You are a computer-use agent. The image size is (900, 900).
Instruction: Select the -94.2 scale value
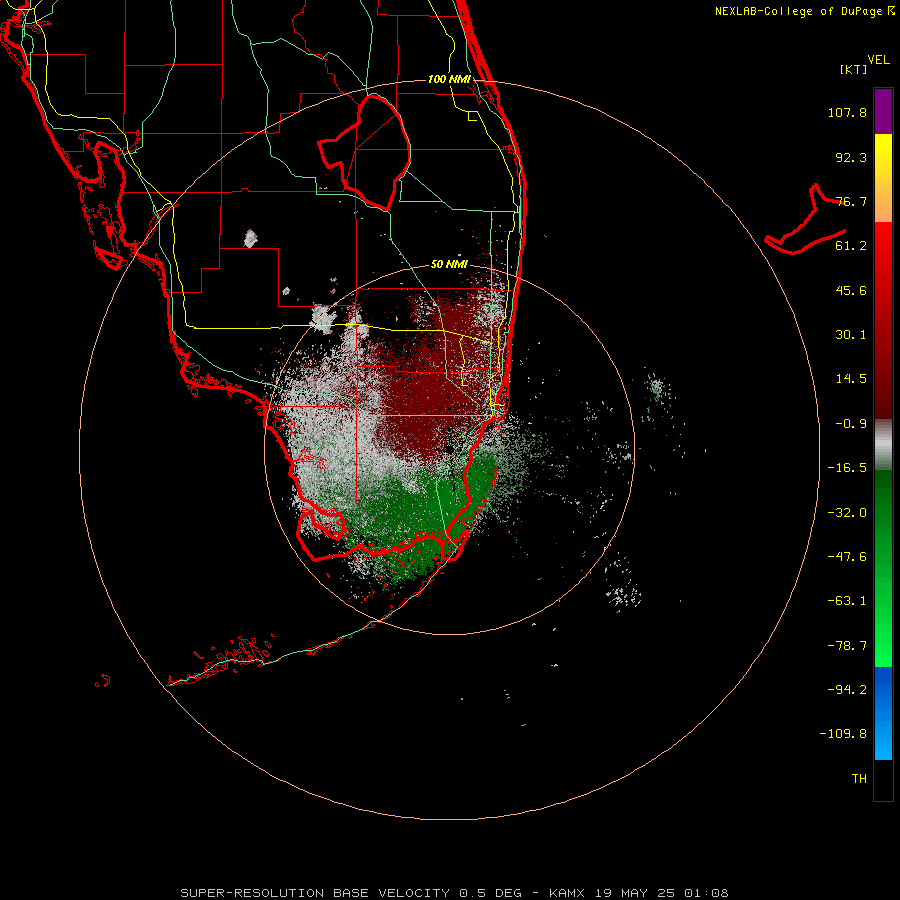click(x=847, y=690)
